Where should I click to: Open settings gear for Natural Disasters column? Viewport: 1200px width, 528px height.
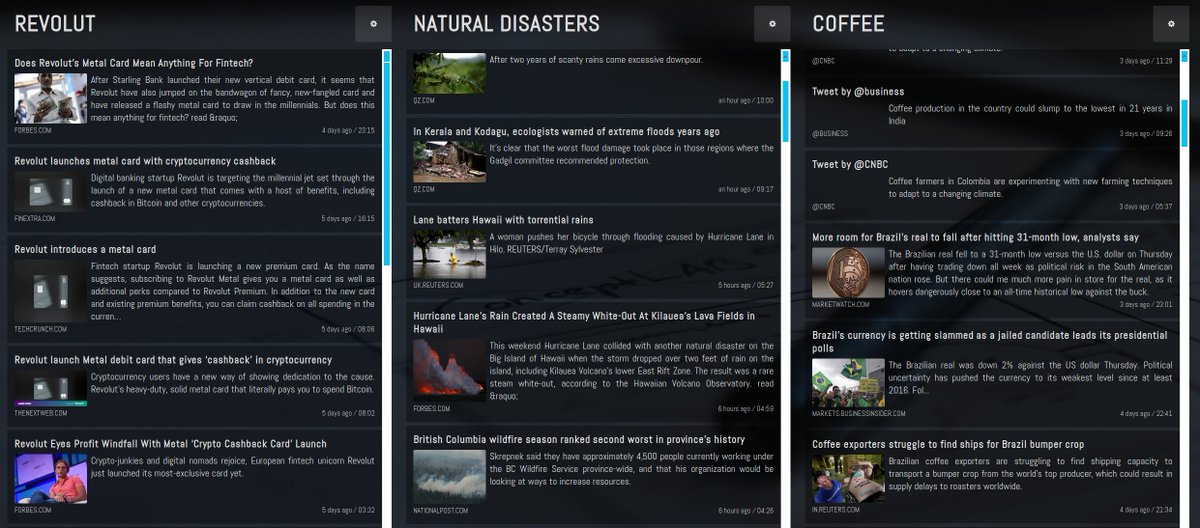(772, 23)
